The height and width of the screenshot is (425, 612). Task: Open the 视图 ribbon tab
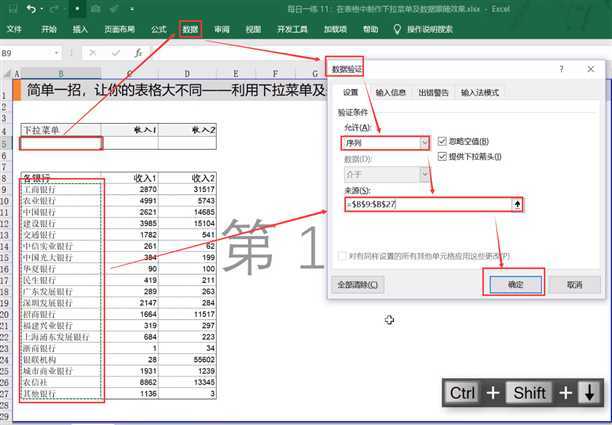click(253, 29)
